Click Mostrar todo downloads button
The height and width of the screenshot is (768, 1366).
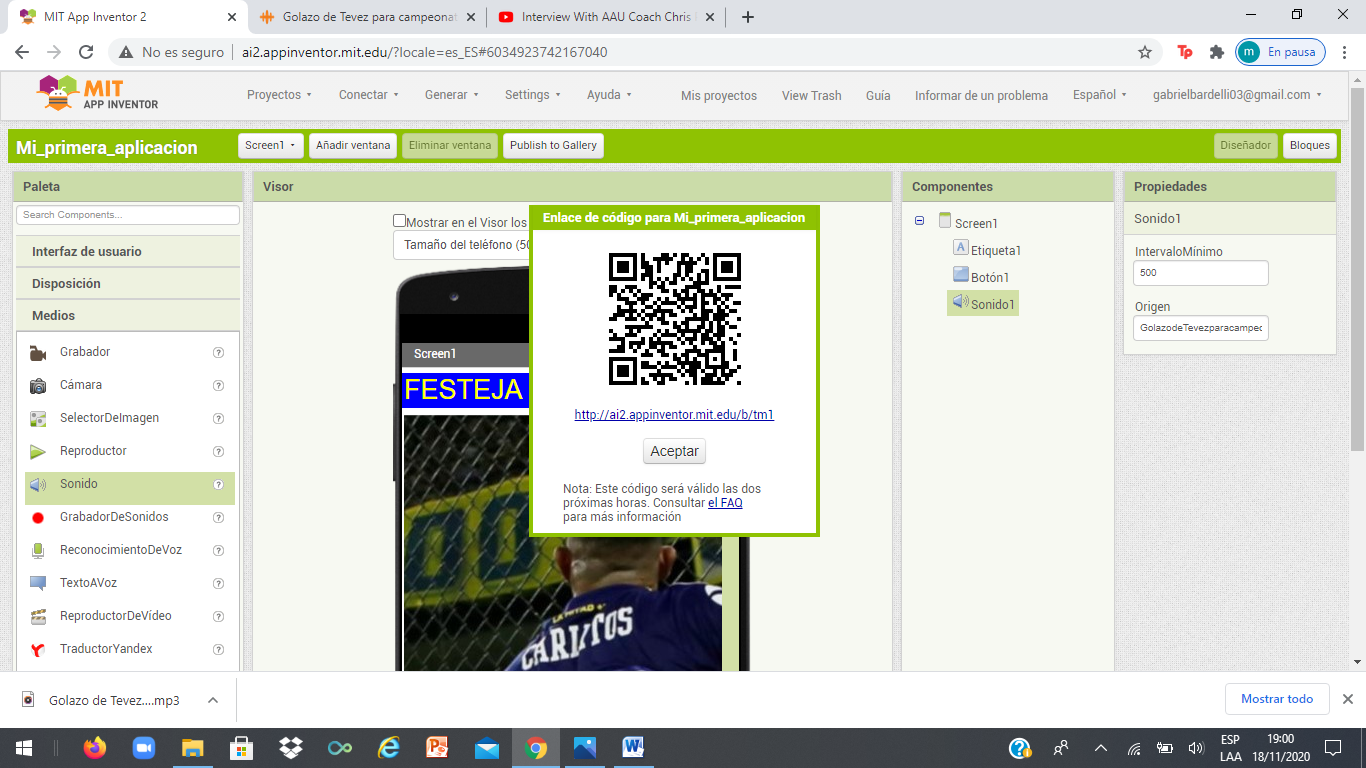pos(1277,699)
